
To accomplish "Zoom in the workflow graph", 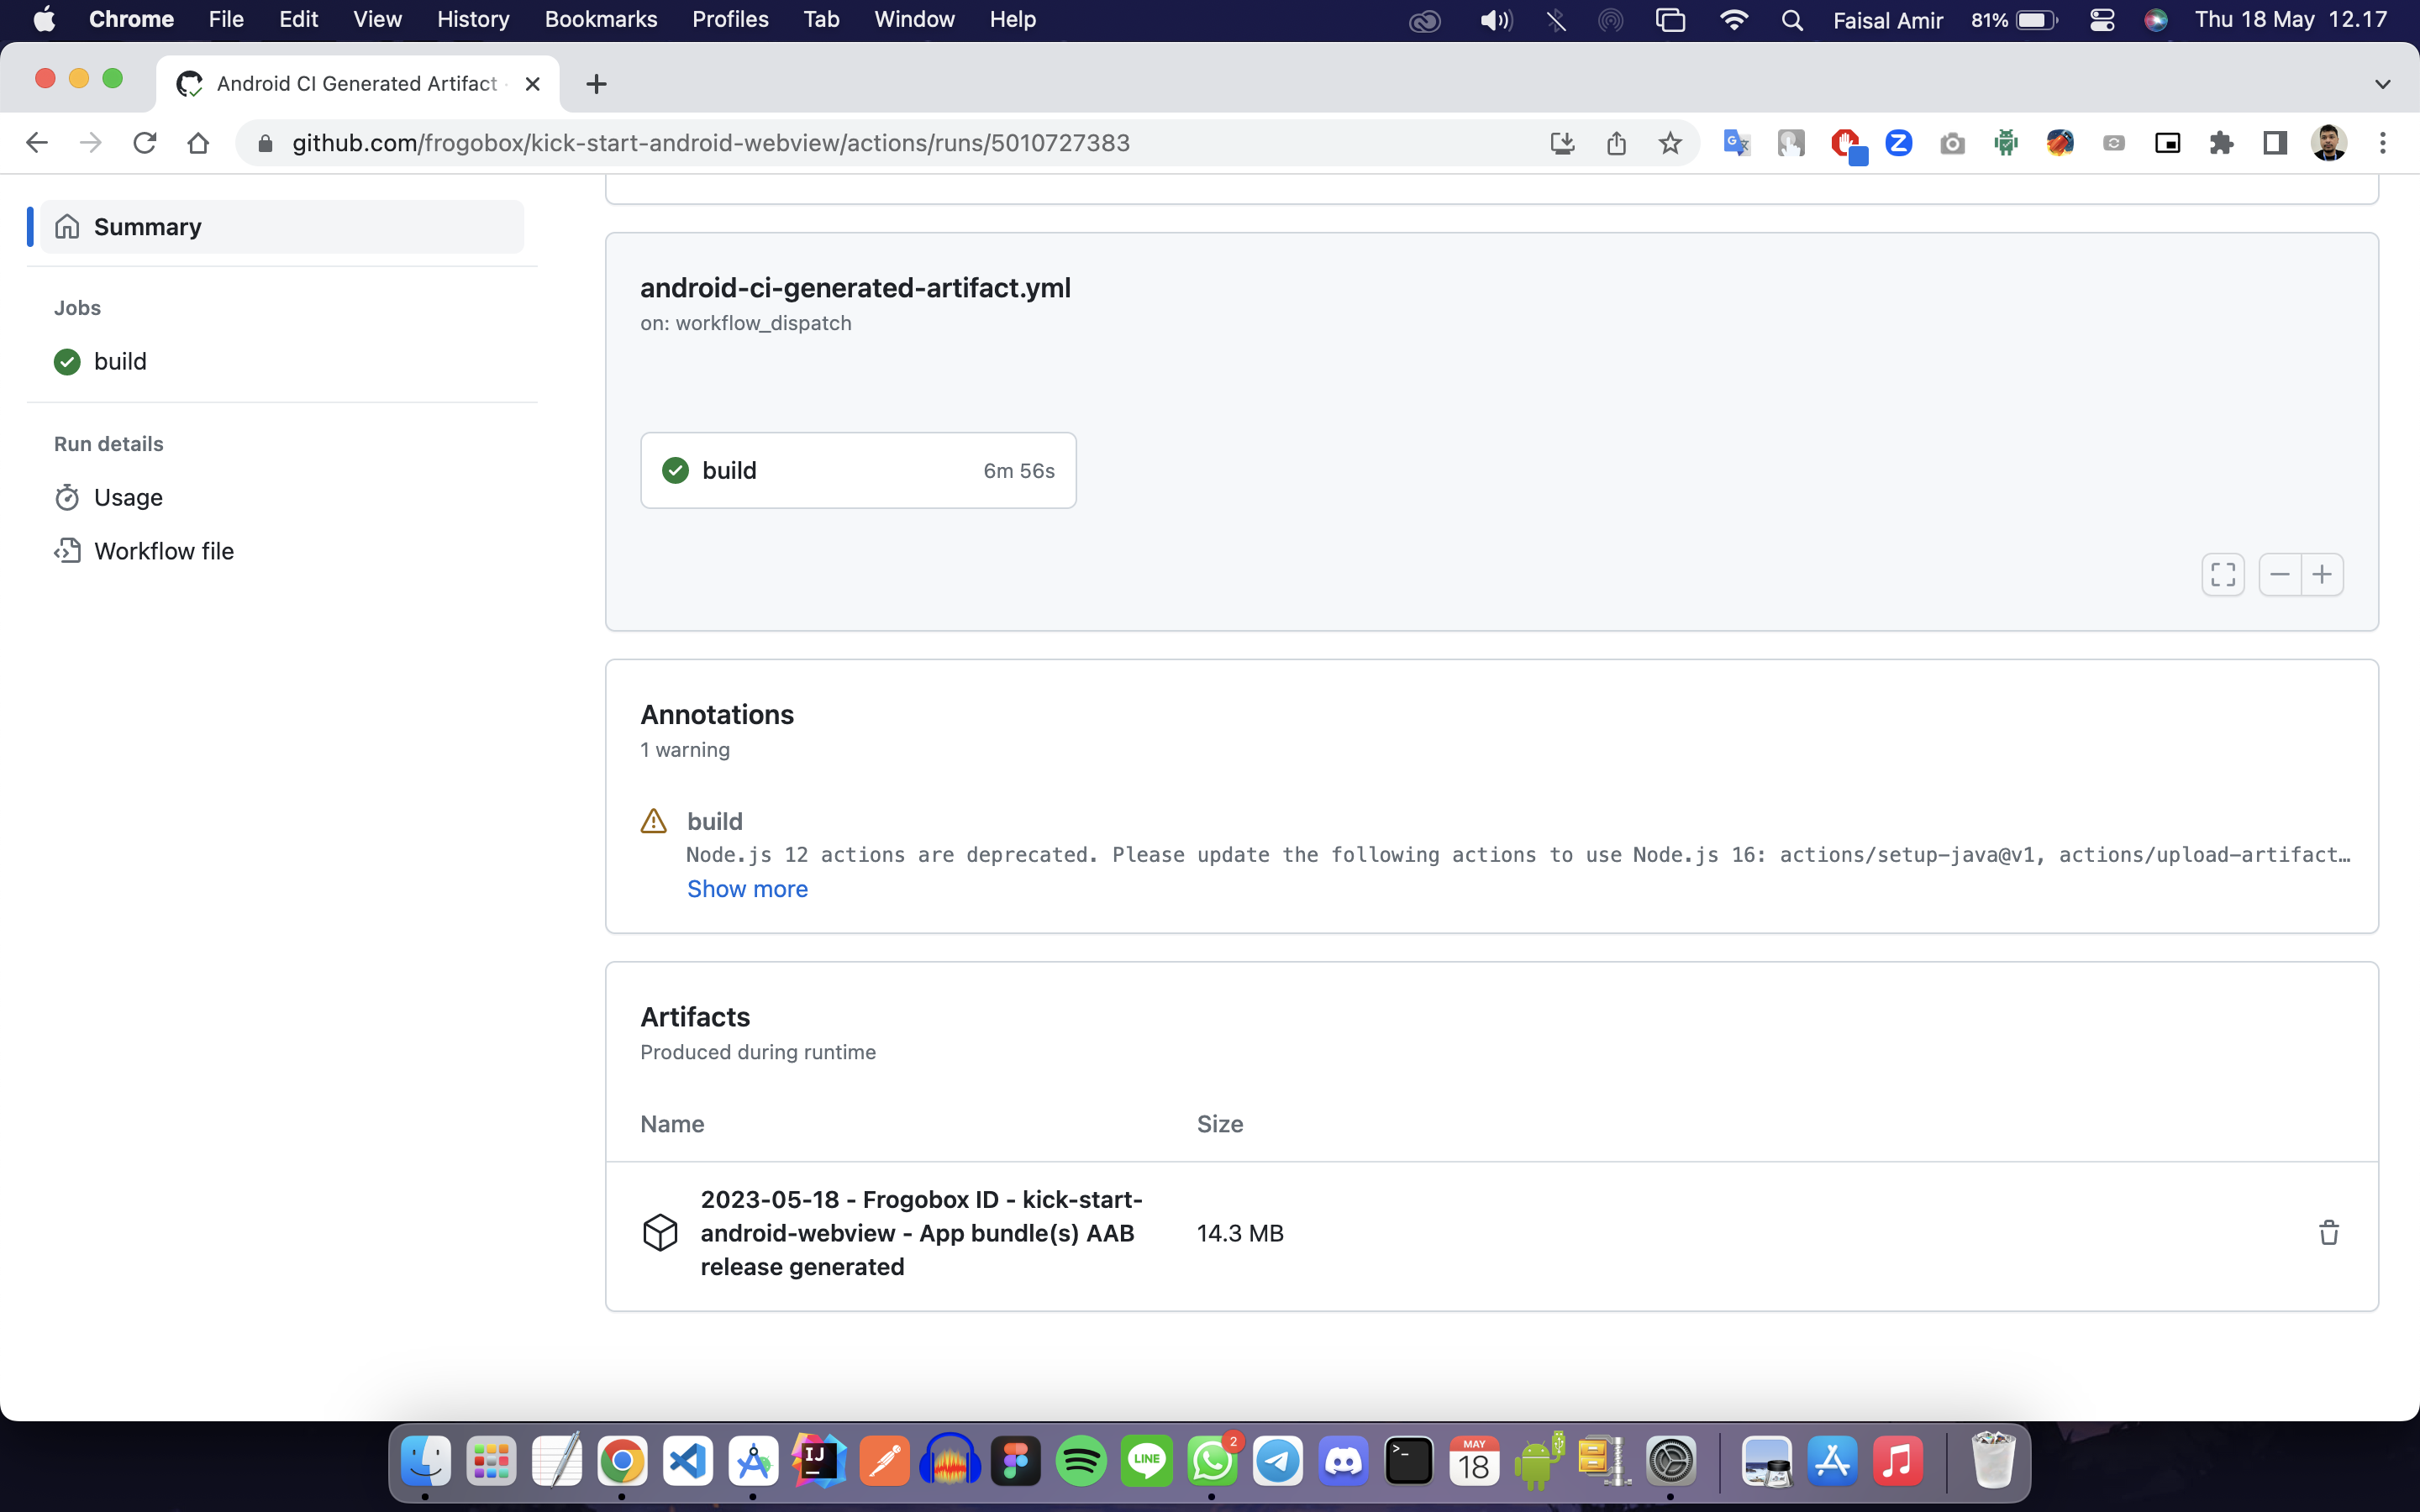I will tap(2323, 574).
